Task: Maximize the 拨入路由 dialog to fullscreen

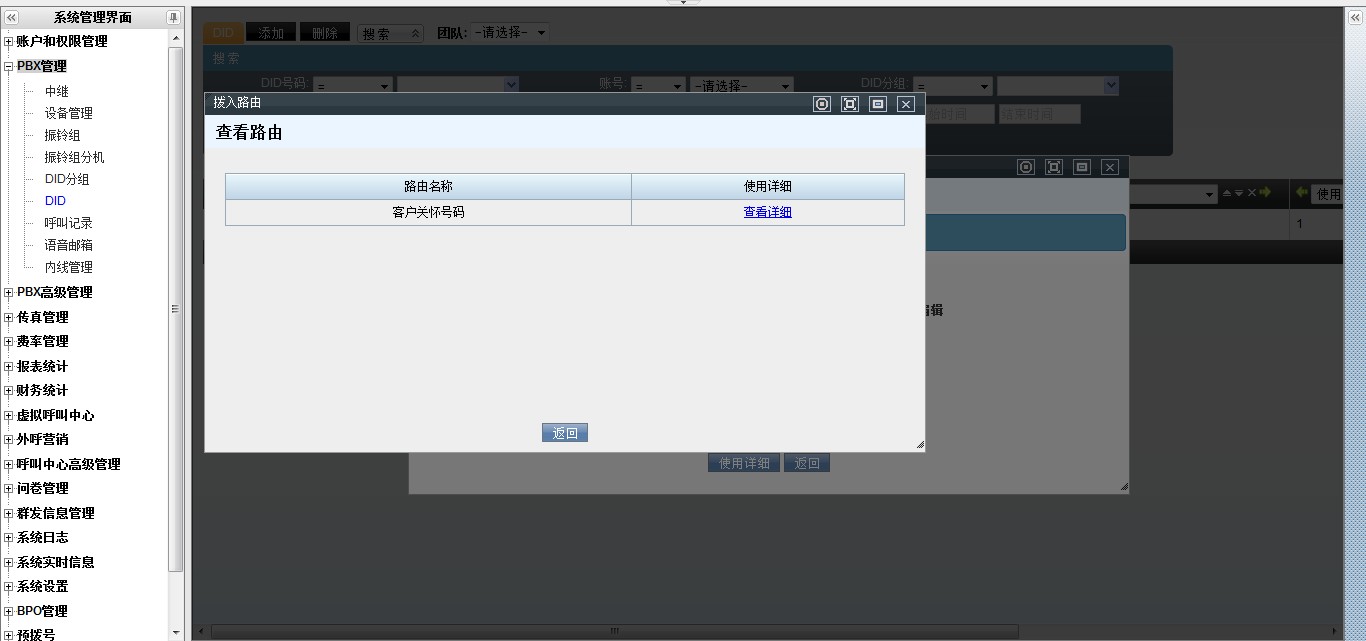Action: pos(850,104)
